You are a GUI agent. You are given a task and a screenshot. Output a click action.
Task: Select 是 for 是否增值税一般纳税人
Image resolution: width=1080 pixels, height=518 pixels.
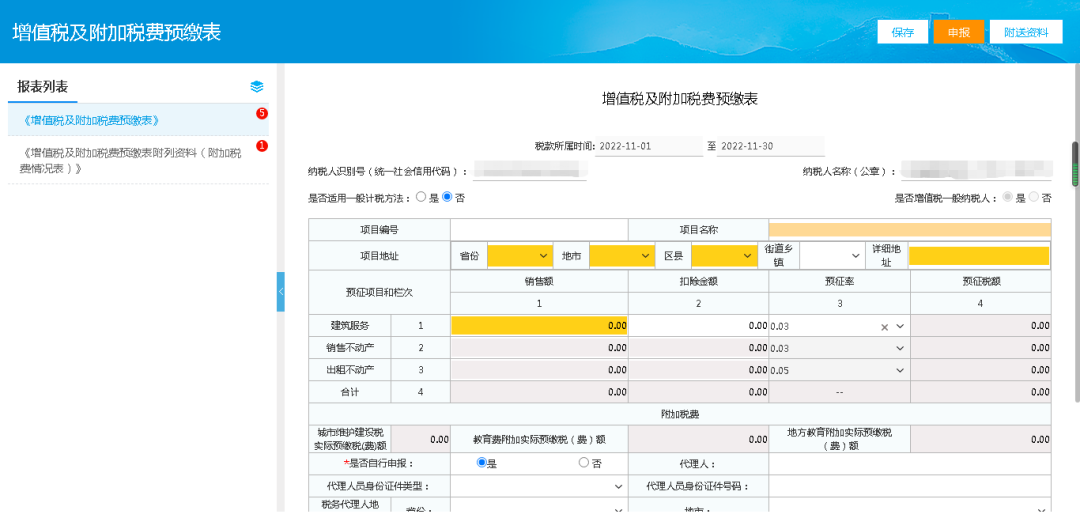(x=1008, y=197)
